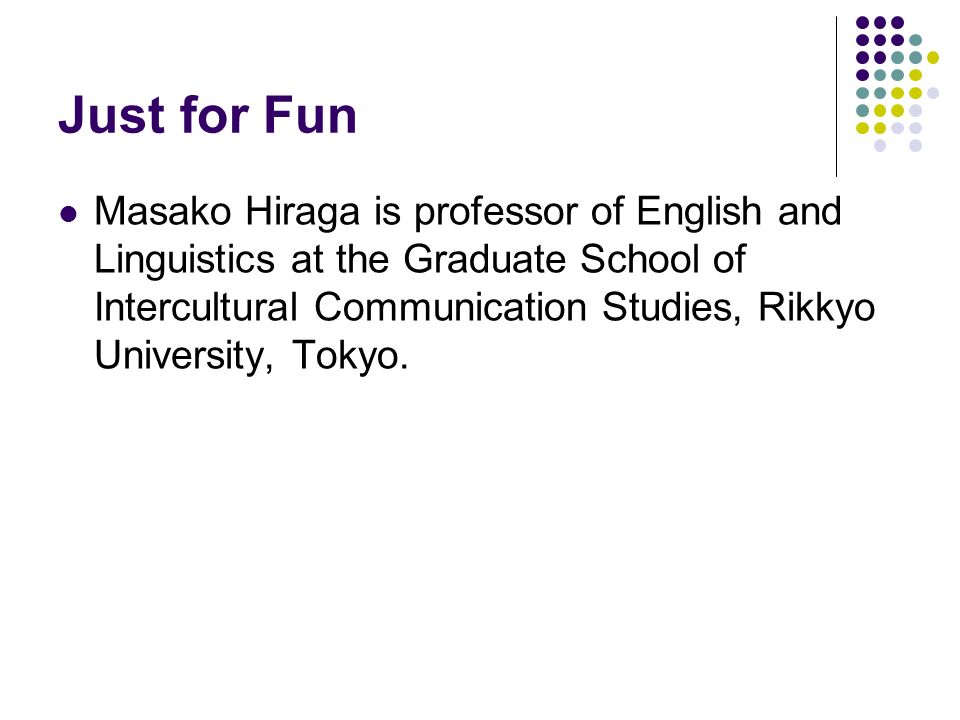Image resolution: width=960 pixels, height=720 pixels.
Task: Select the word 'Tokyo.' on last line
Action: [350, 357]
